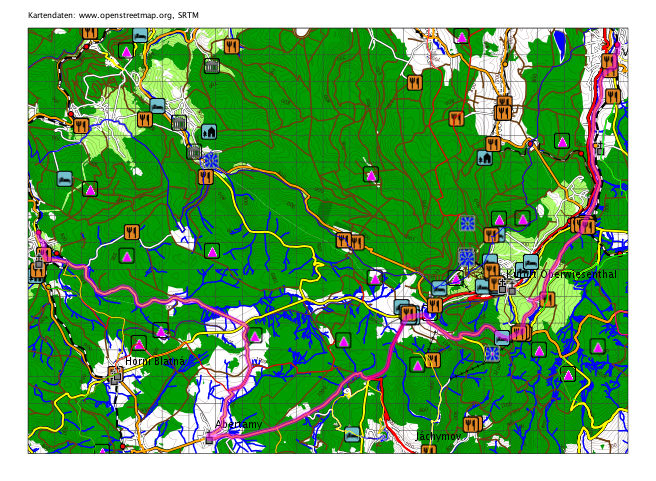Select the peak triangle northeast of the upper-right cabin
This screenshot has width=656, height=481.
[562, 141]
